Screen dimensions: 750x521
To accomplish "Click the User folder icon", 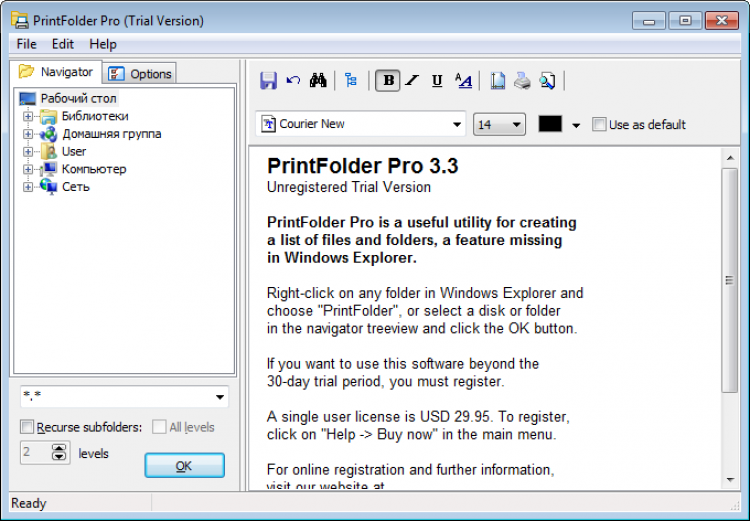I will (x=48, y=152).
